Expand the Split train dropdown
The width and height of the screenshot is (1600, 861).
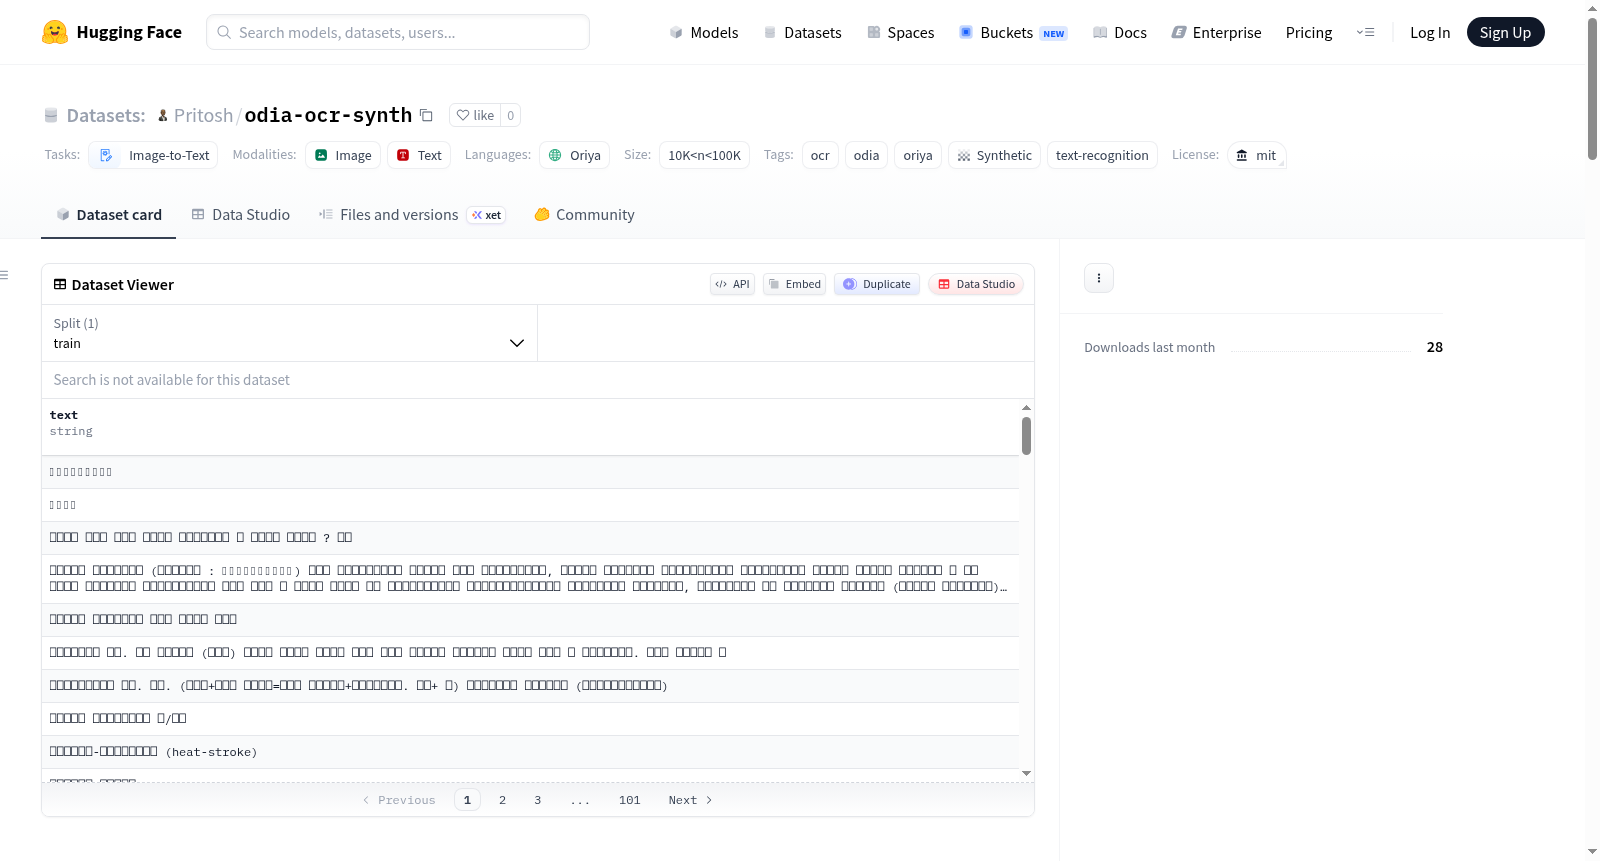pos(289,333)
